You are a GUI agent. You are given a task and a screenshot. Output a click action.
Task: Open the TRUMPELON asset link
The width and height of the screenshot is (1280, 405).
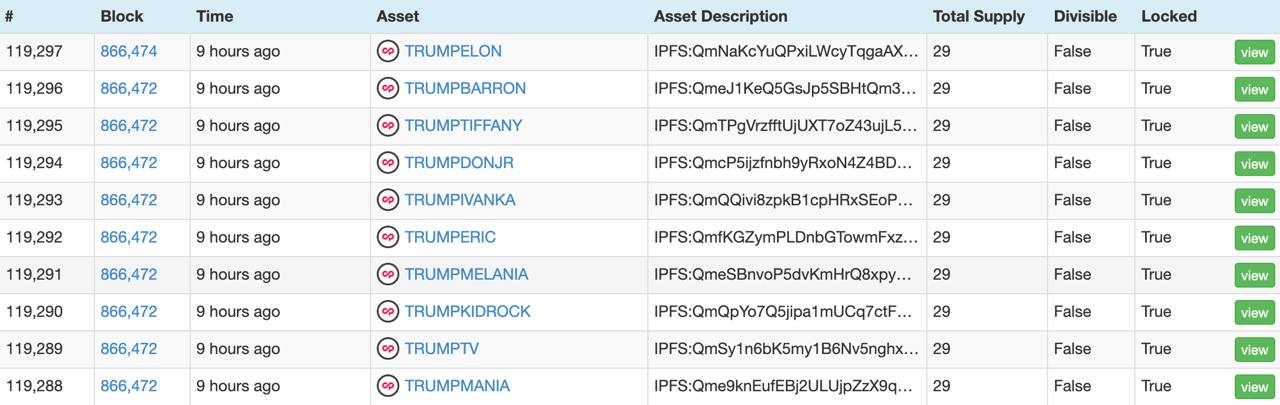click(x=453, y=51)
